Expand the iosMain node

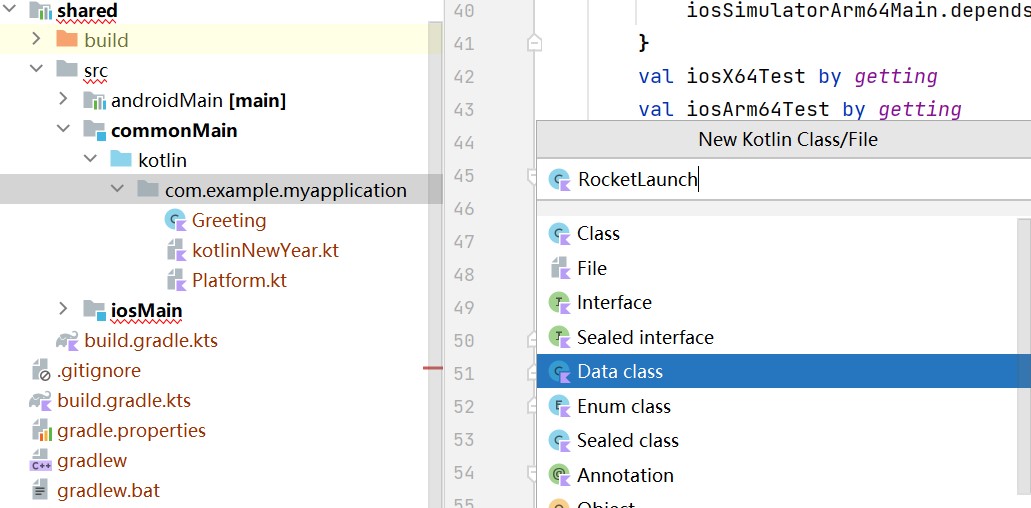(63, 310)
